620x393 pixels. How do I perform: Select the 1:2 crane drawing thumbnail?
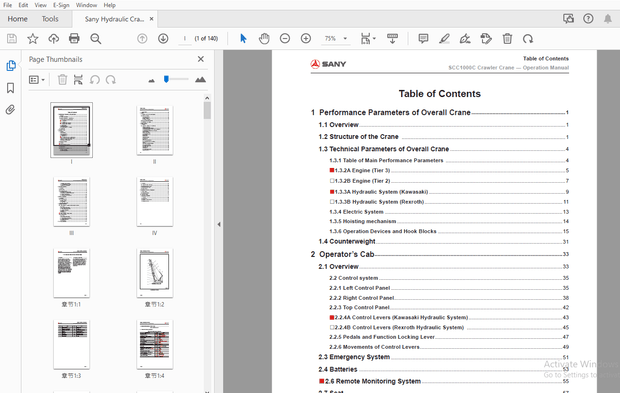(155, 273)
